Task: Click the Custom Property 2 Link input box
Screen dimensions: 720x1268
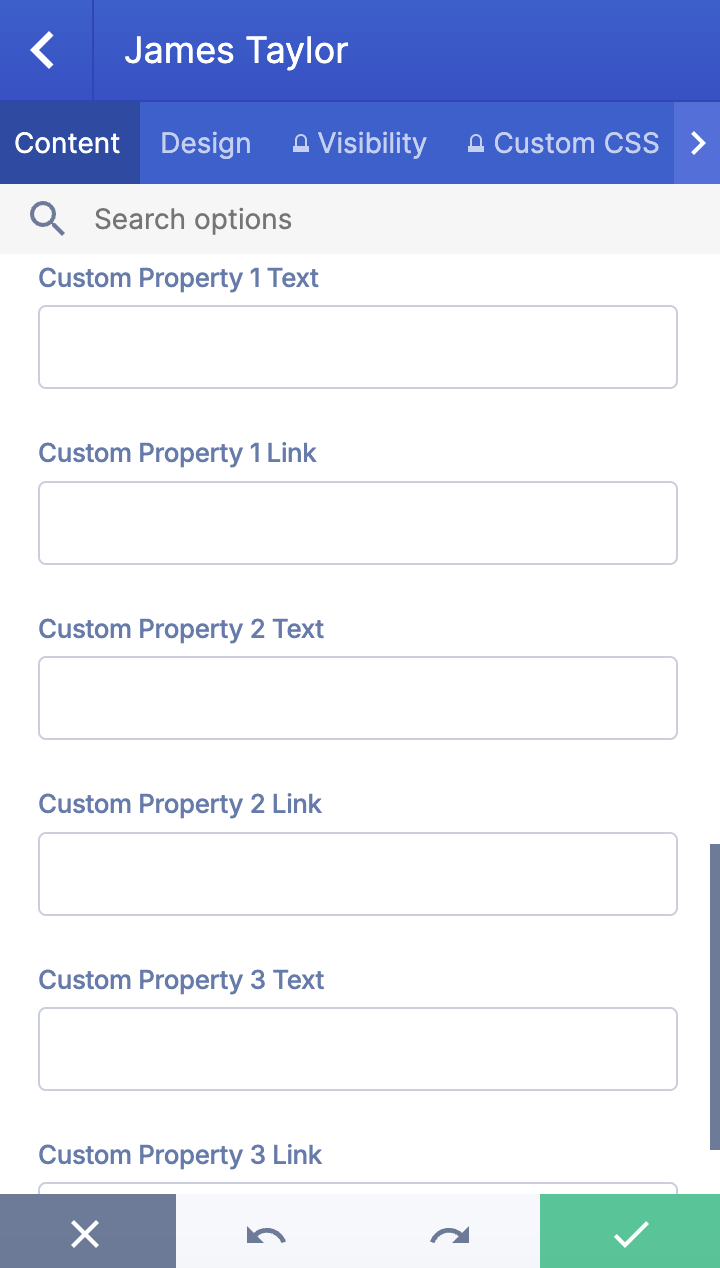Action: tap(357, 873)
